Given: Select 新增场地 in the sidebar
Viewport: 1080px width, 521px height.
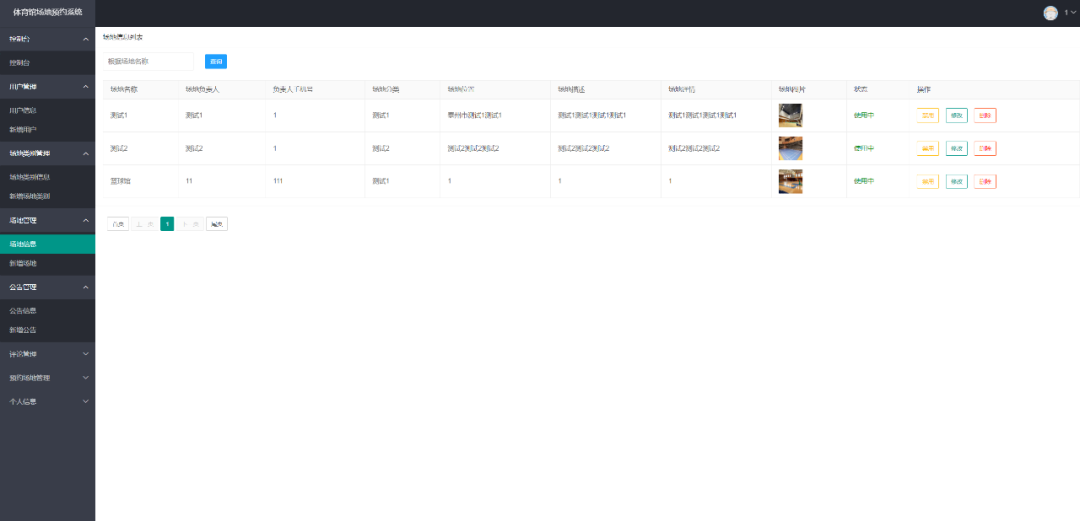Looking at the screenshot, I should point(24,263).
